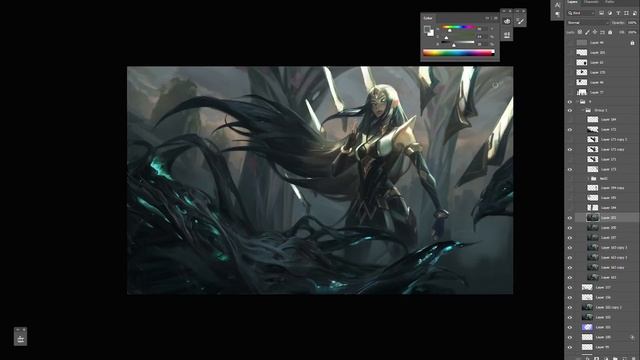Hide the layer with purple thumbnail
640x360 pixels.
pos(570,327)
